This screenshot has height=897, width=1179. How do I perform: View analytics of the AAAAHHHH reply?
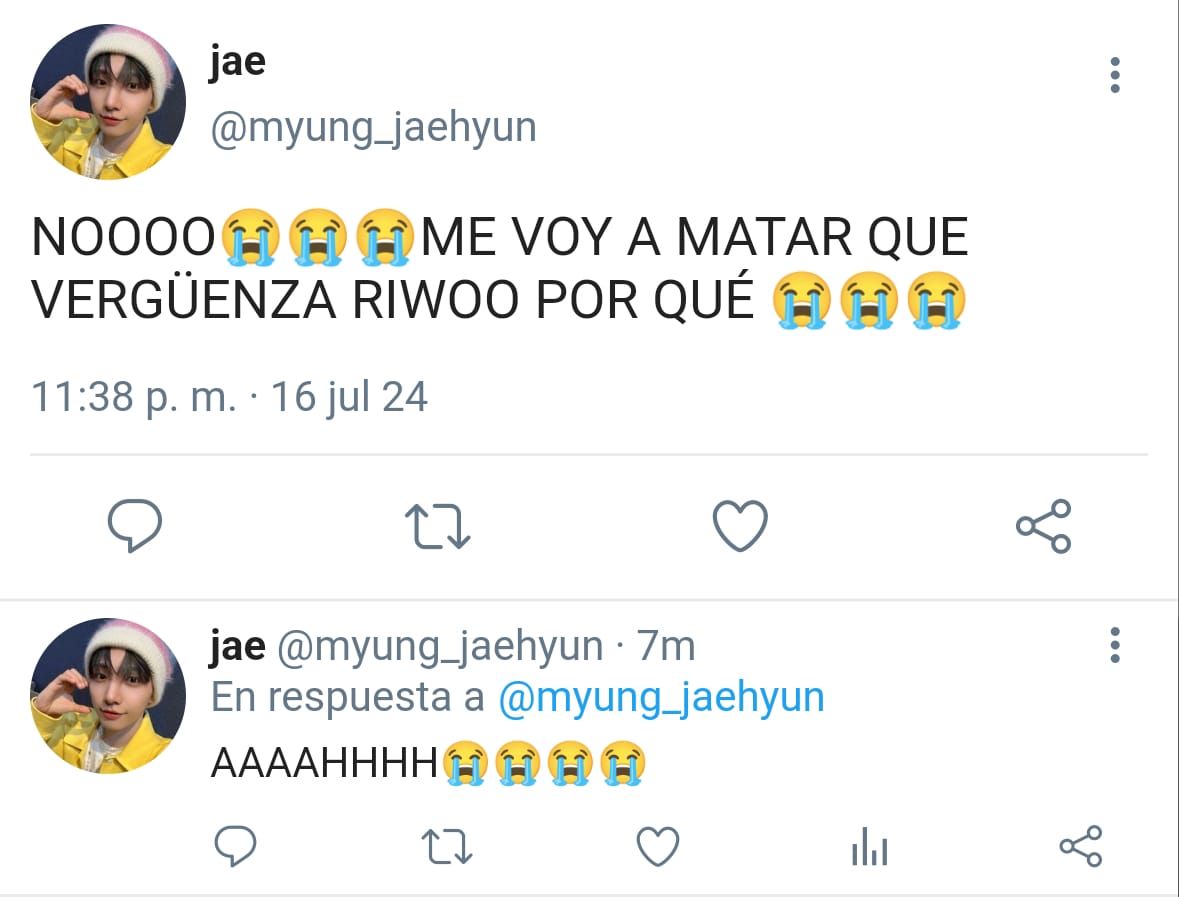(870, 847)
